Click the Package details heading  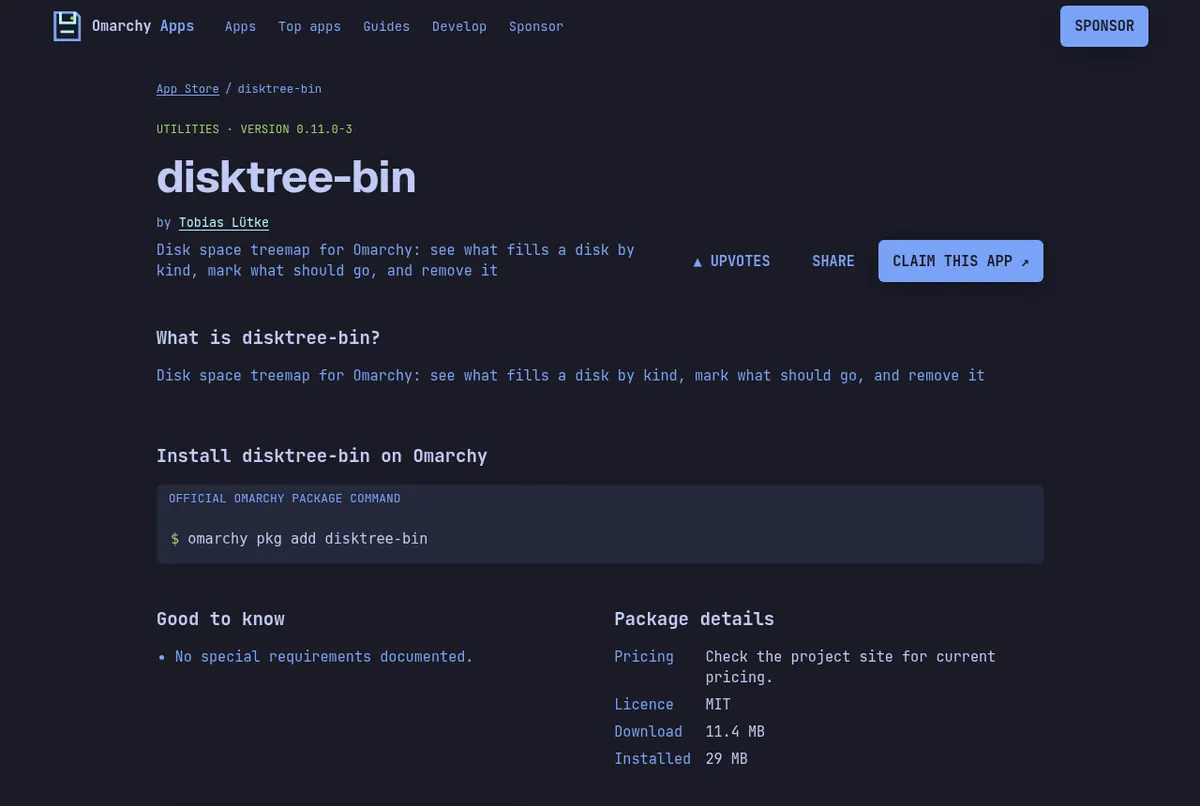[x=694, y=619]
